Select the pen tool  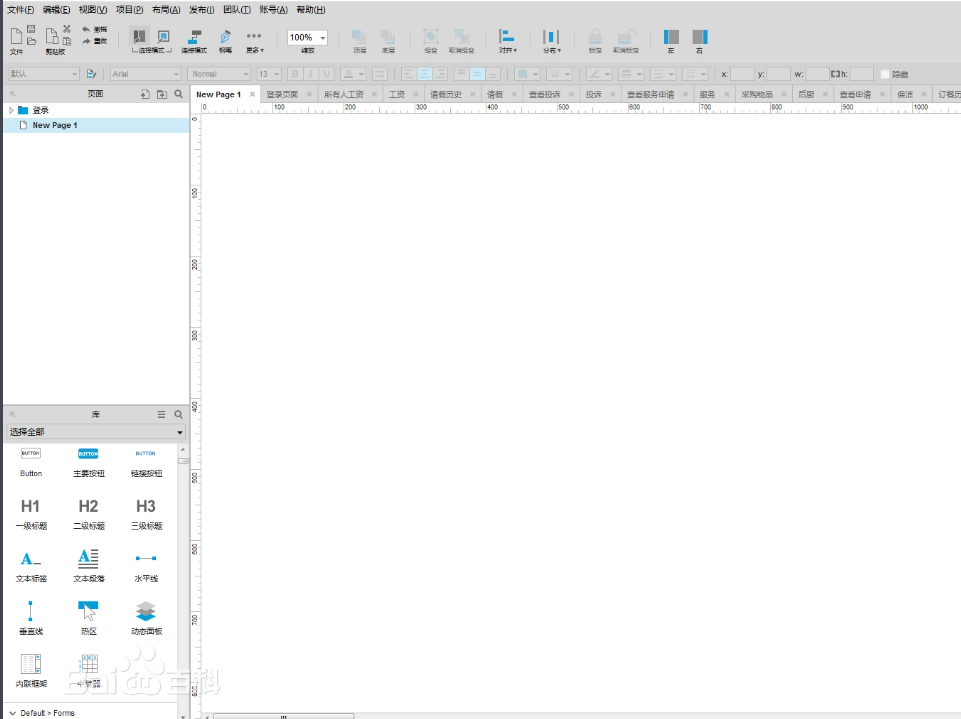[225, 37]
